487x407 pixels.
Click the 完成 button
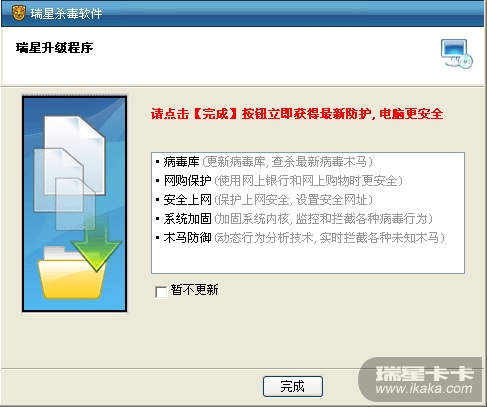[293, 386]
